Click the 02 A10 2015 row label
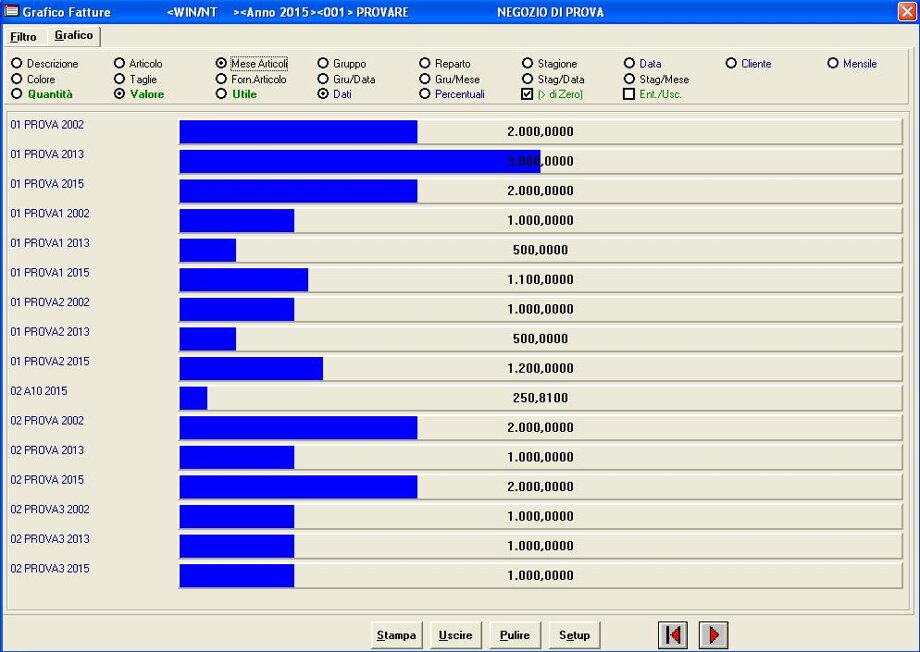 click(x=39, y=391)
